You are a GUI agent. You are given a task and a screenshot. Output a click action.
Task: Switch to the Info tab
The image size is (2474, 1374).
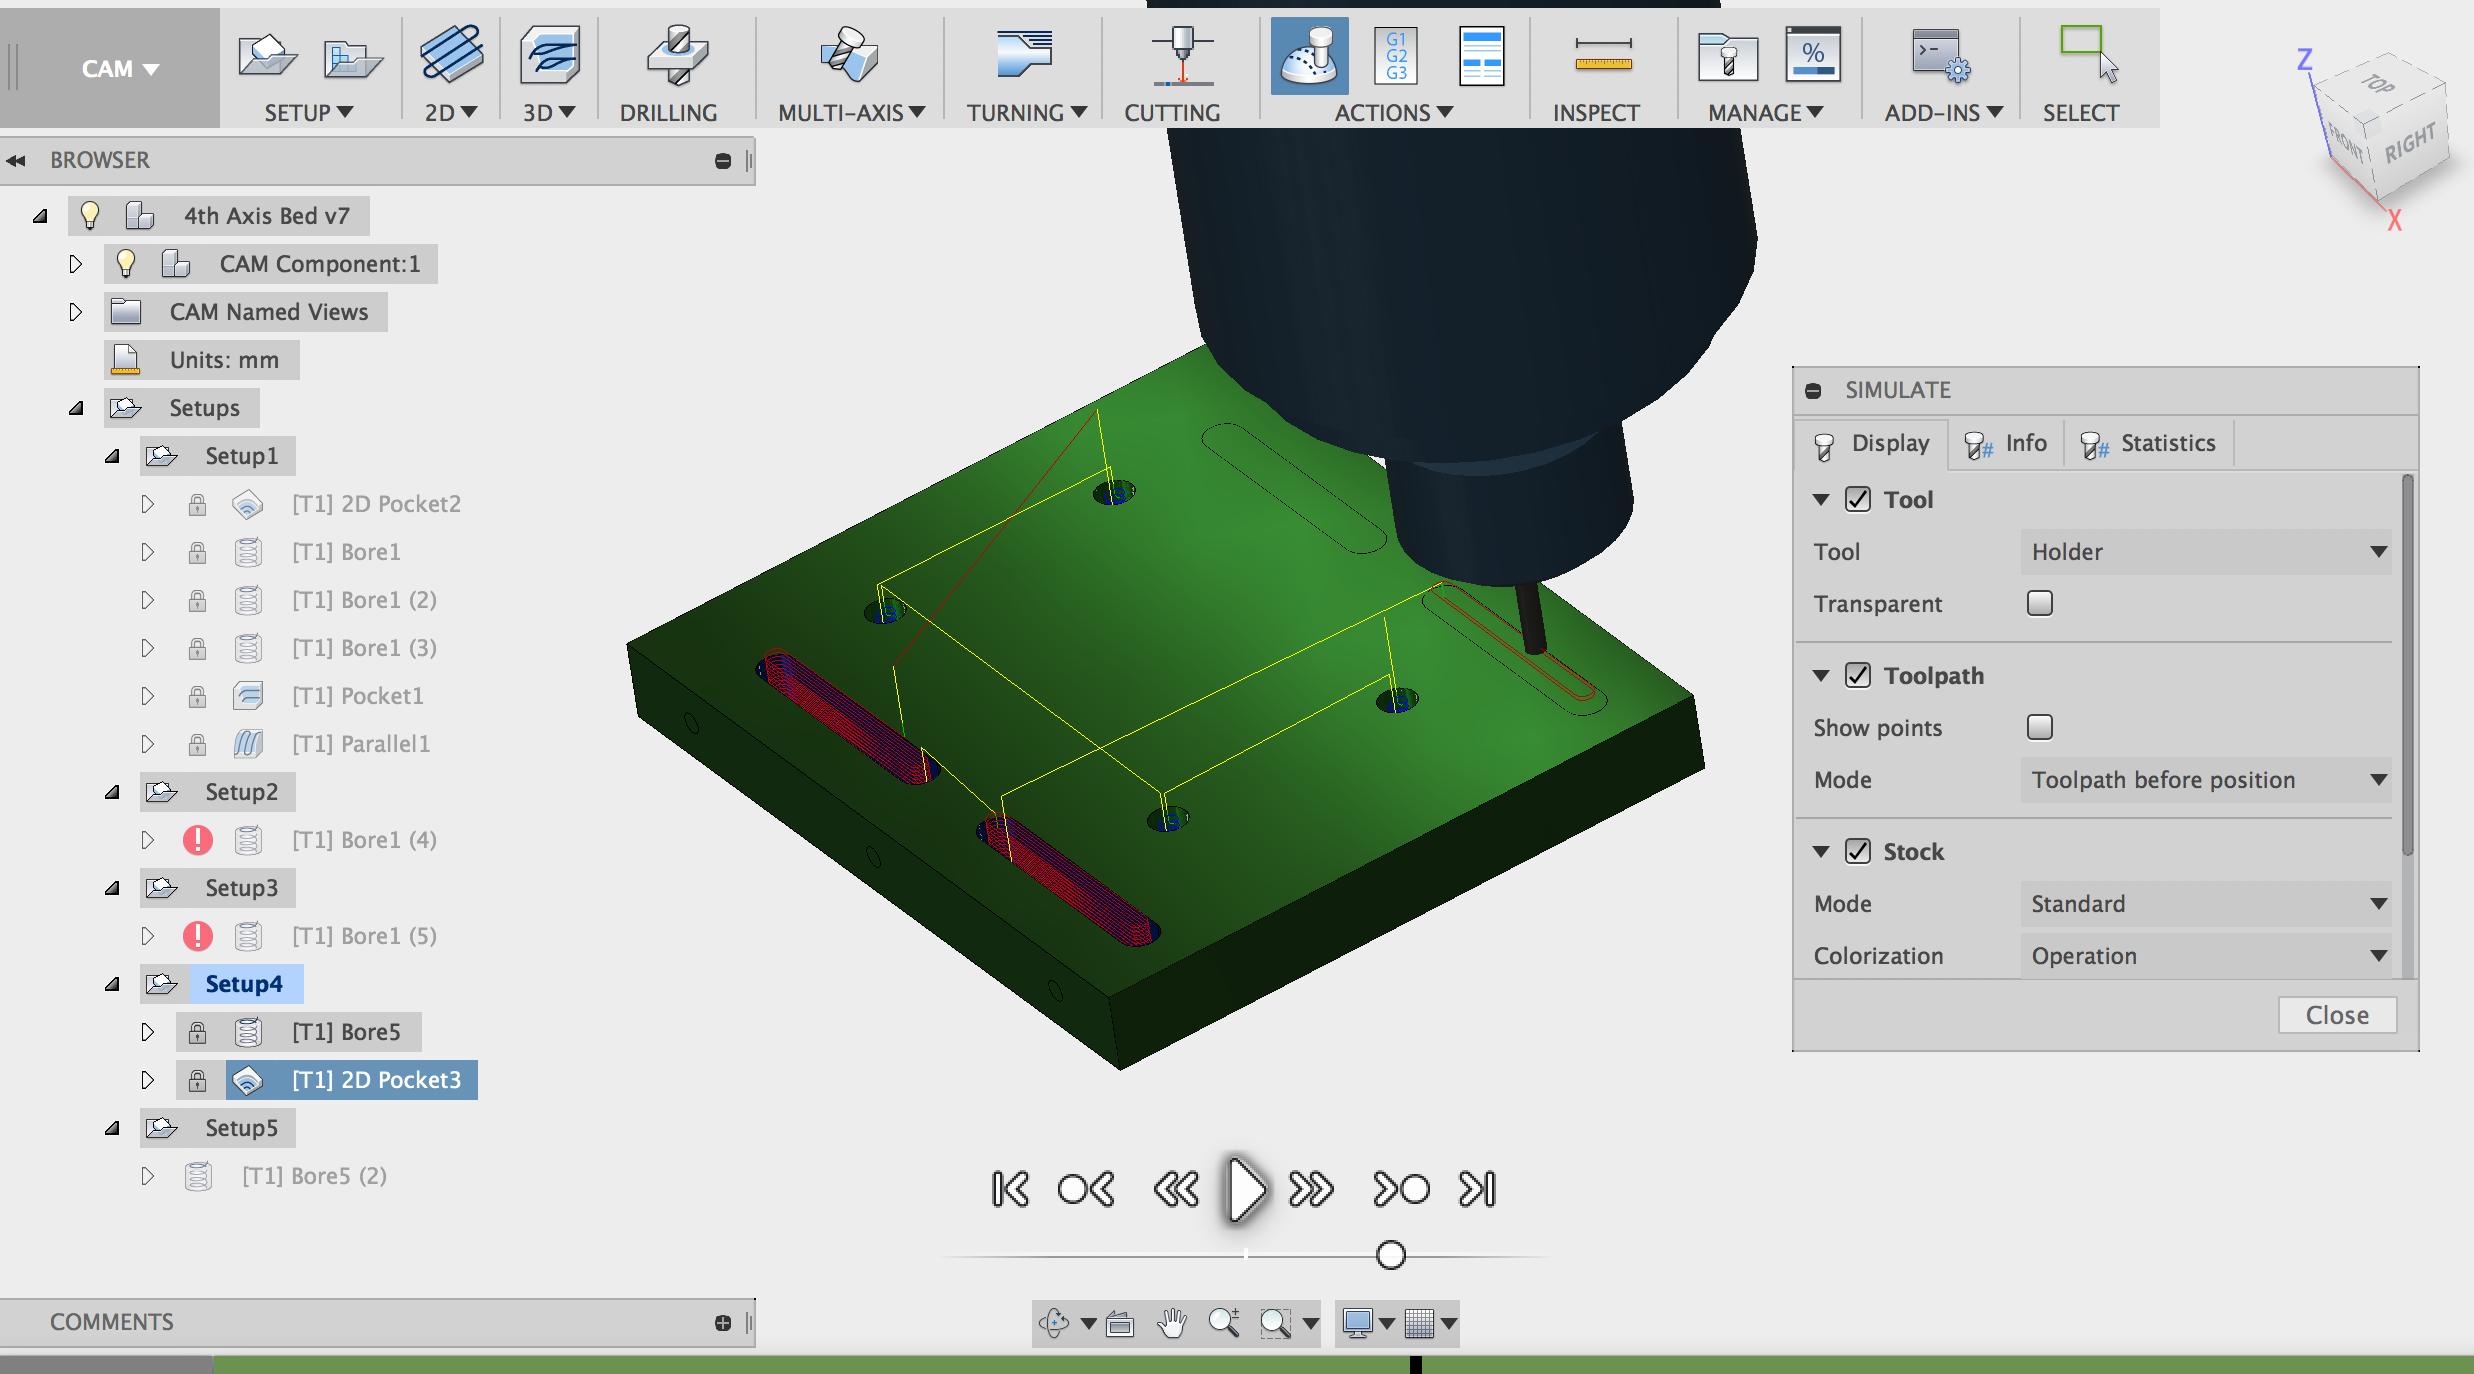coord(2006,443)
